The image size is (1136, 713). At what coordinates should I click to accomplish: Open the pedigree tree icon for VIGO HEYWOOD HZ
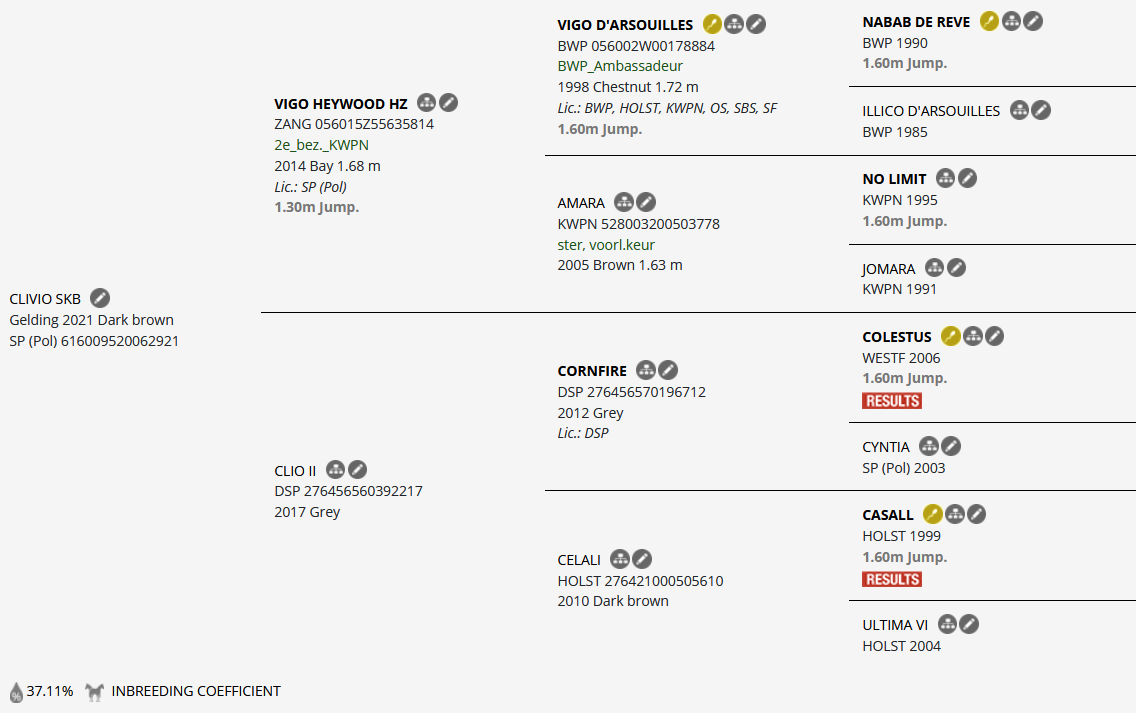click(427, 103)
